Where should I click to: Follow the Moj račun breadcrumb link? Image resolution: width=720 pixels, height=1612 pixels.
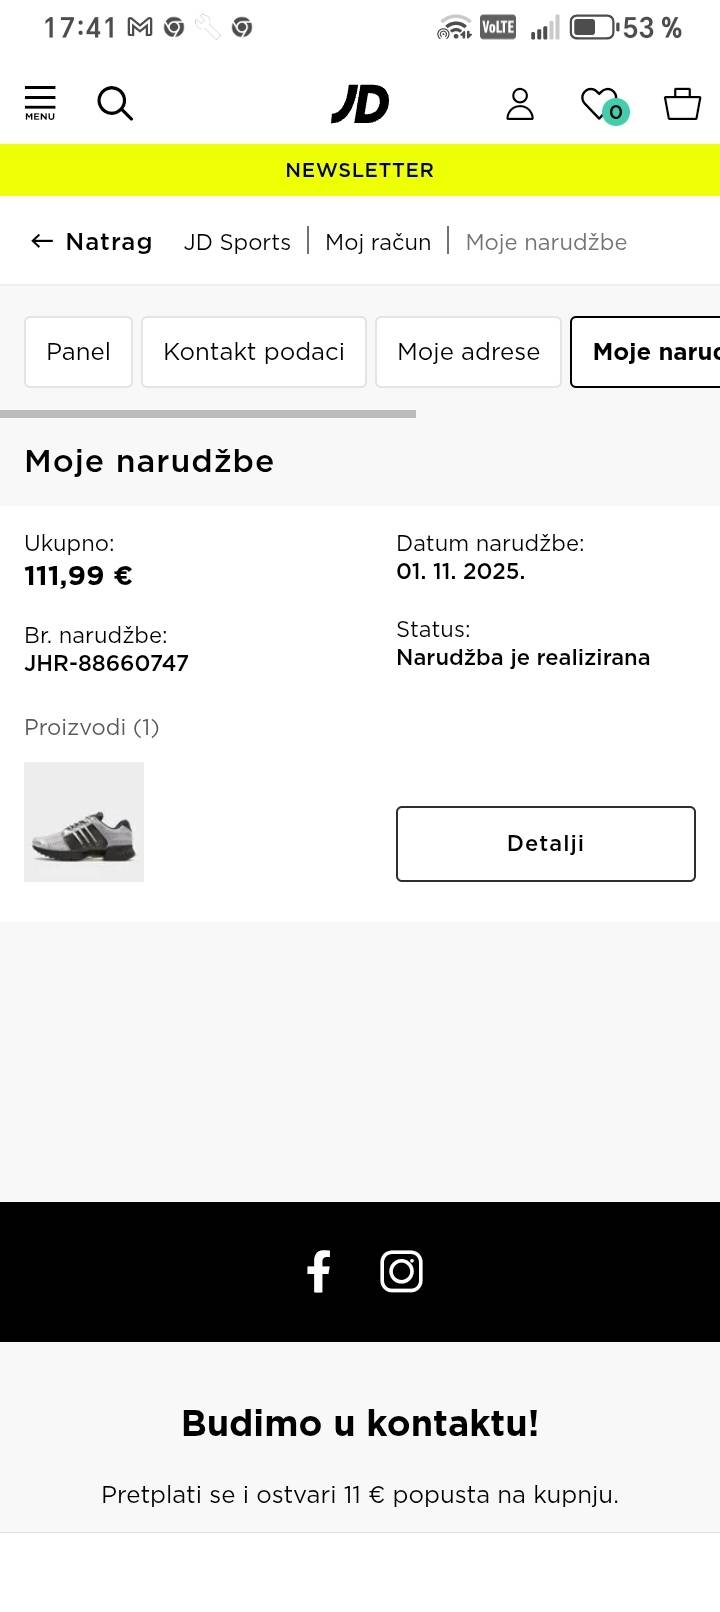(378, 242)
